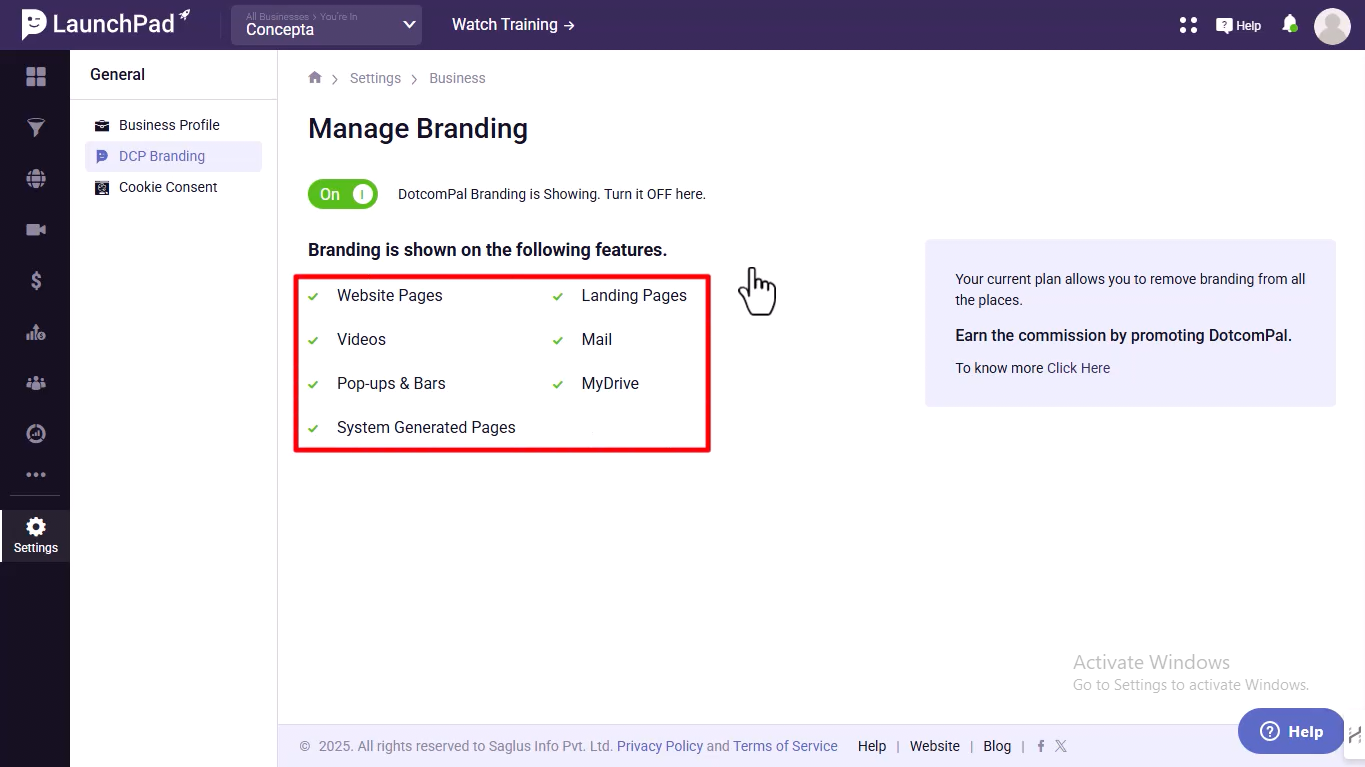Click the floating Help button

pos(1291,731)
